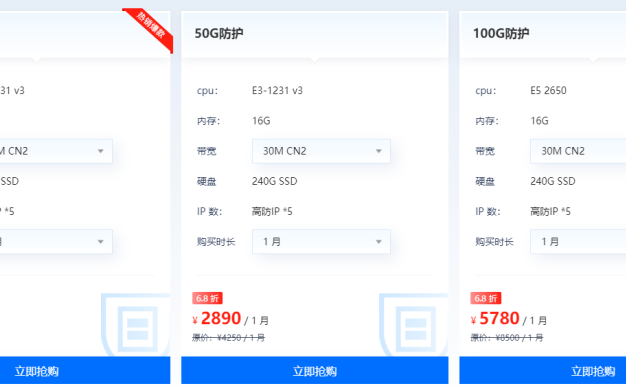The height and width of the screenshot is (386, 626).
Task: Click 240G SSD value in 50G防护 card
Action: (274, 181)
